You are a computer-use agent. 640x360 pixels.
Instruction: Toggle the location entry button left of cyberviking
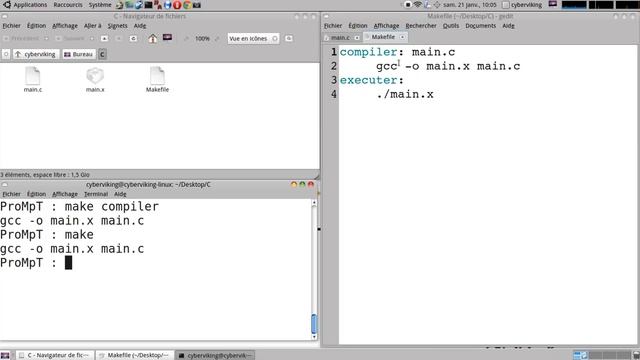6,54
